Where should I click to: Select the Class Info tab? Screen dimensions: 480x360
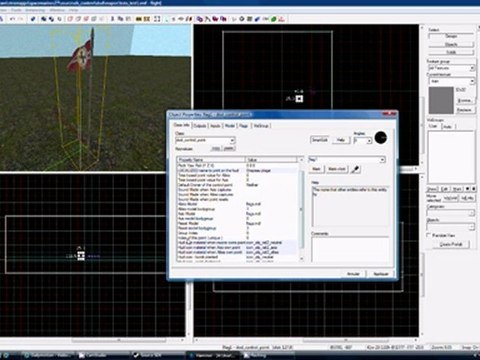(182, 125)
